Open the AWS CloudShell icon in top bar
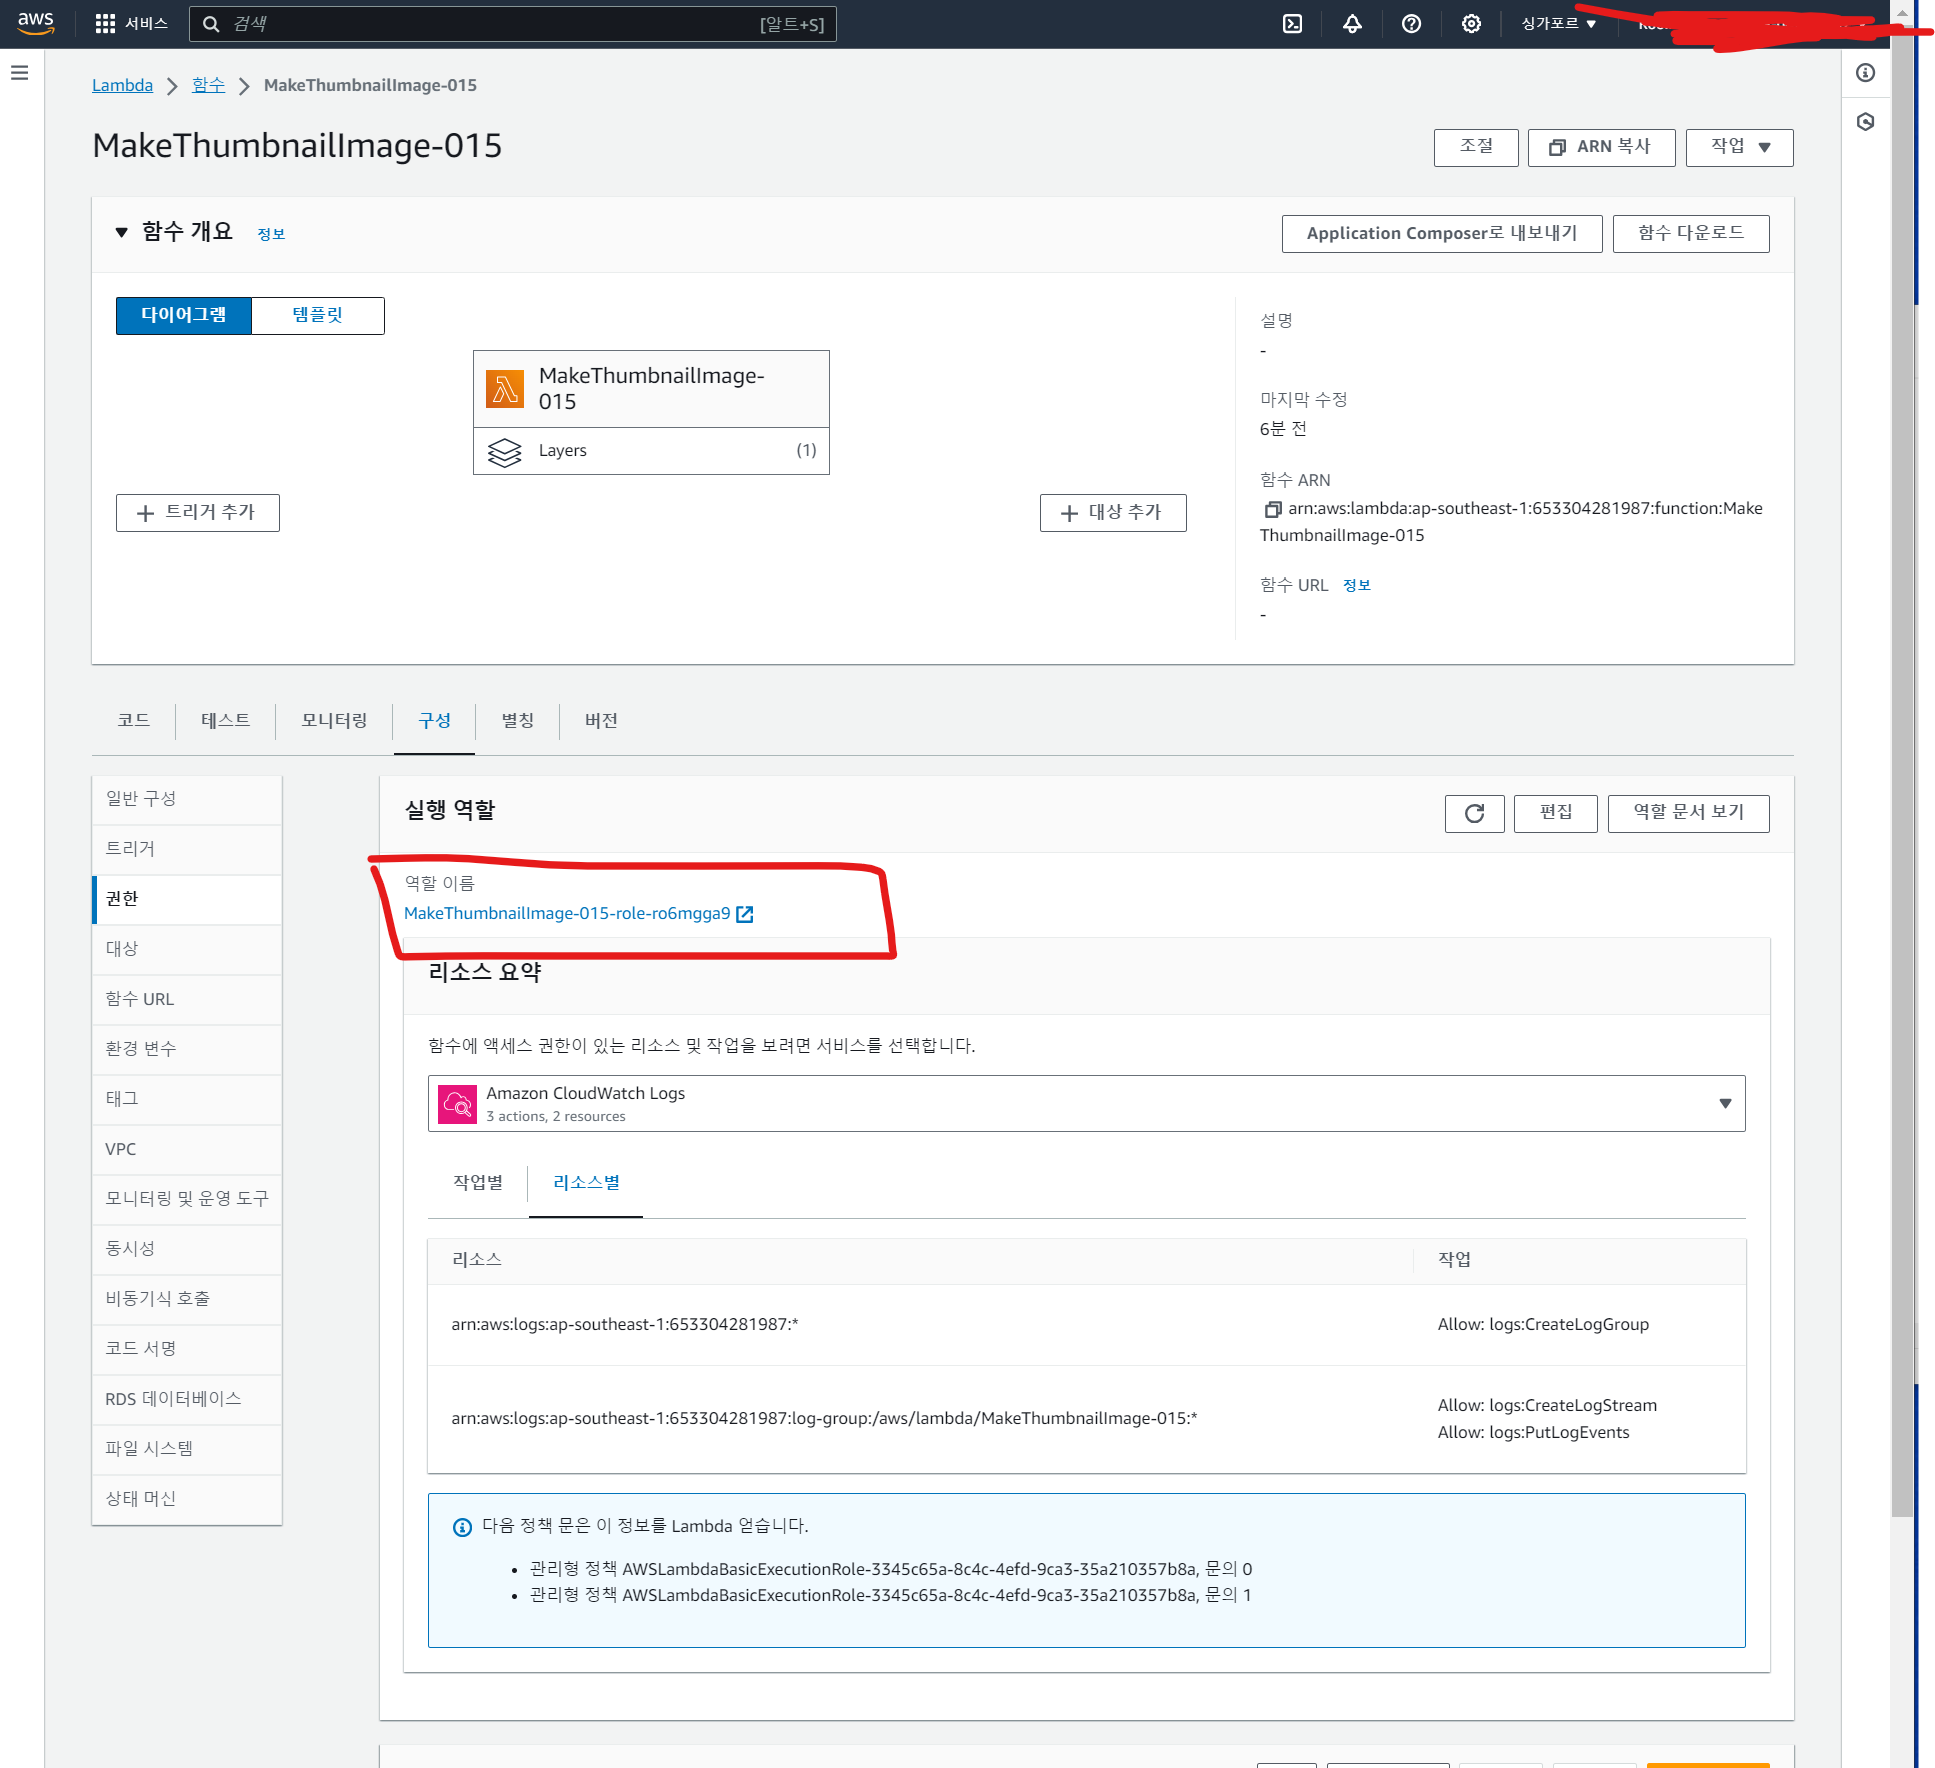 1292,24
